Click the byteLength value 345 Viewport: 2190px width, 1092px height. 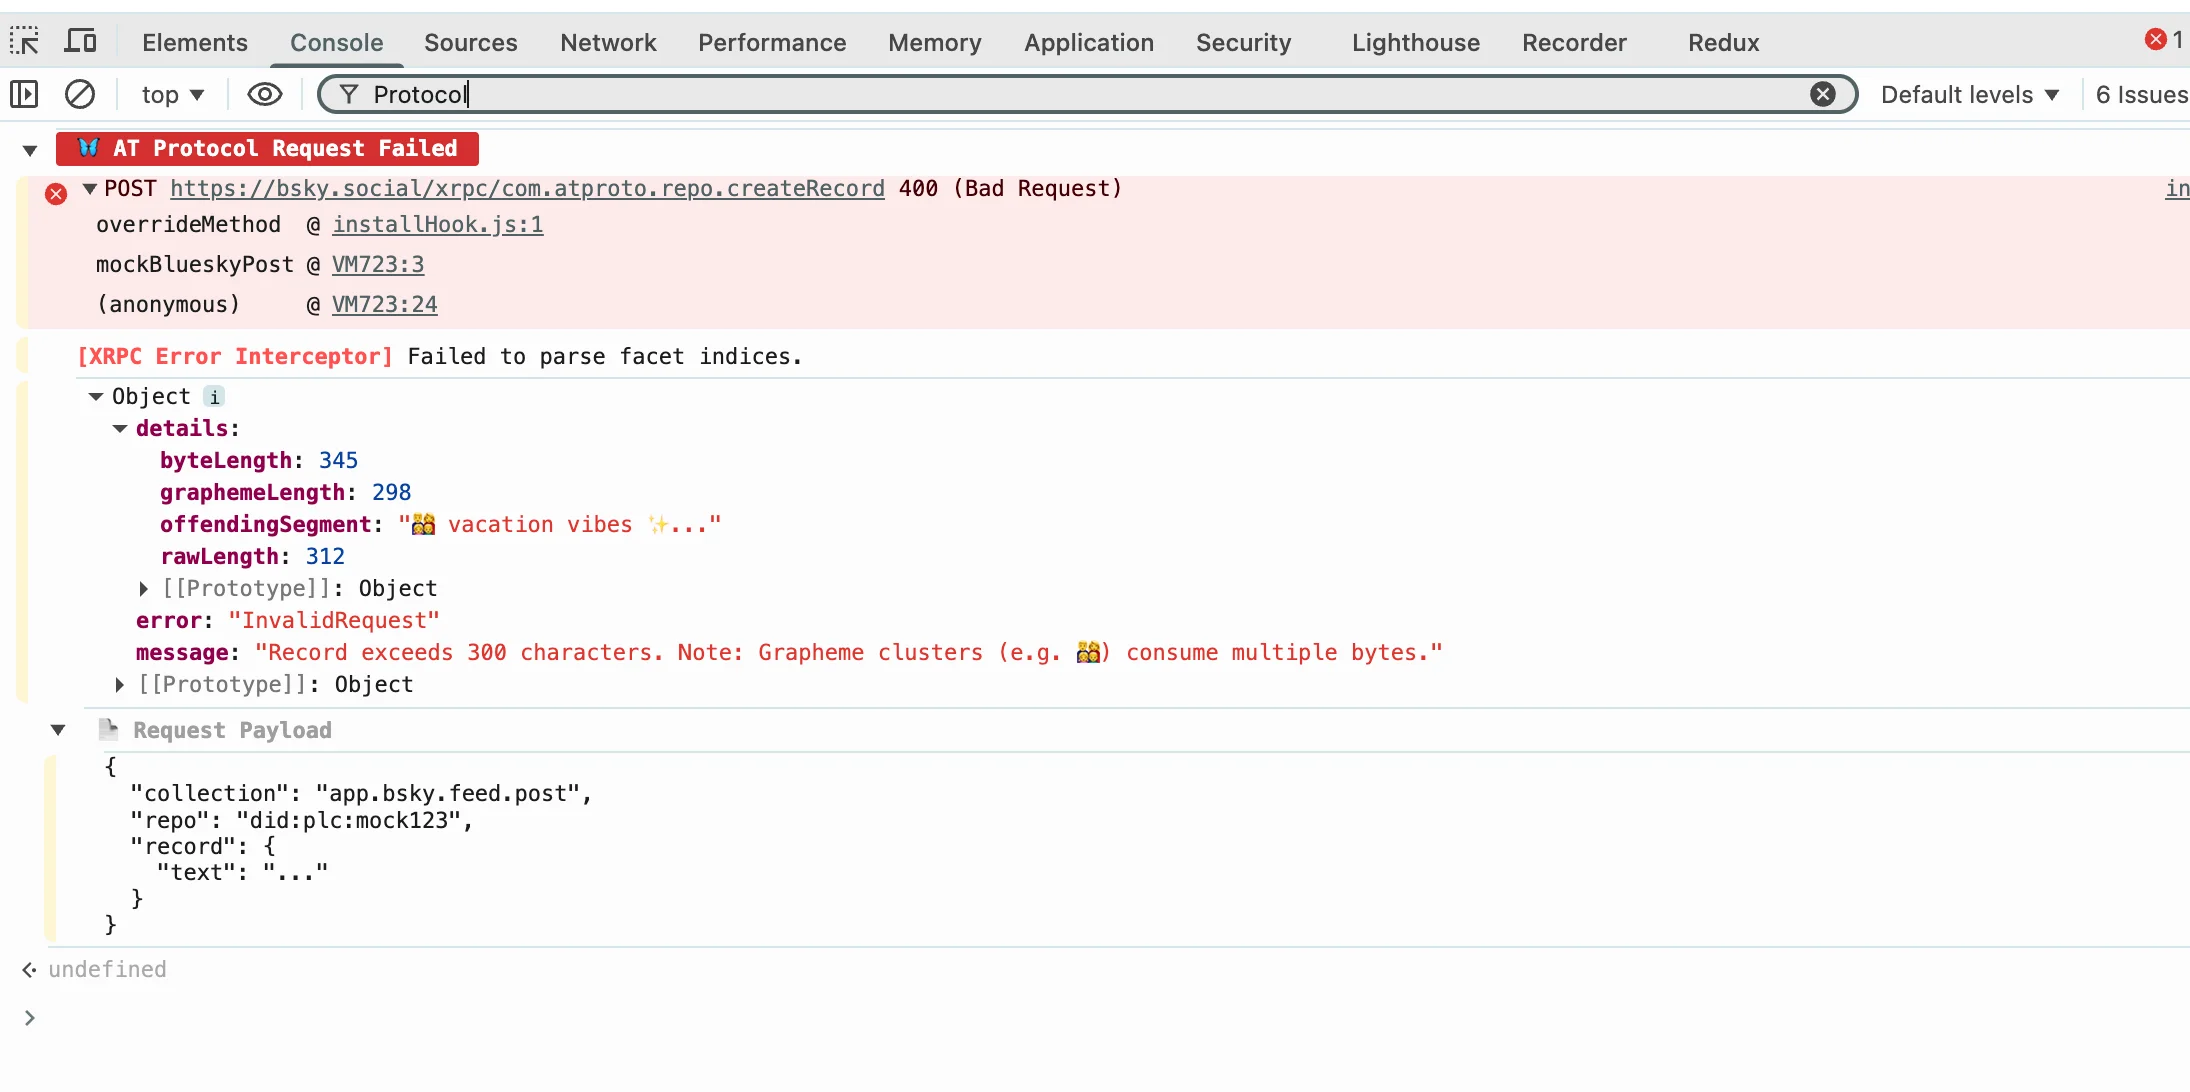point(338,460)
